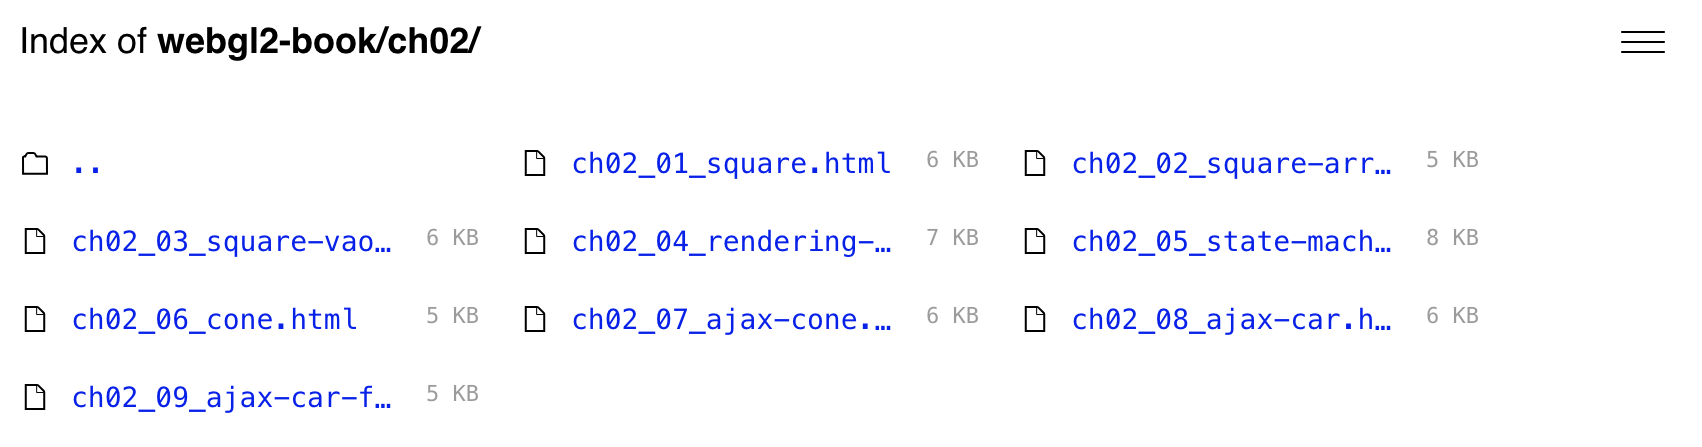Open ch02_02_square-arr… file link
This screenshot has width=1702, height=447.
(1231, 164)
